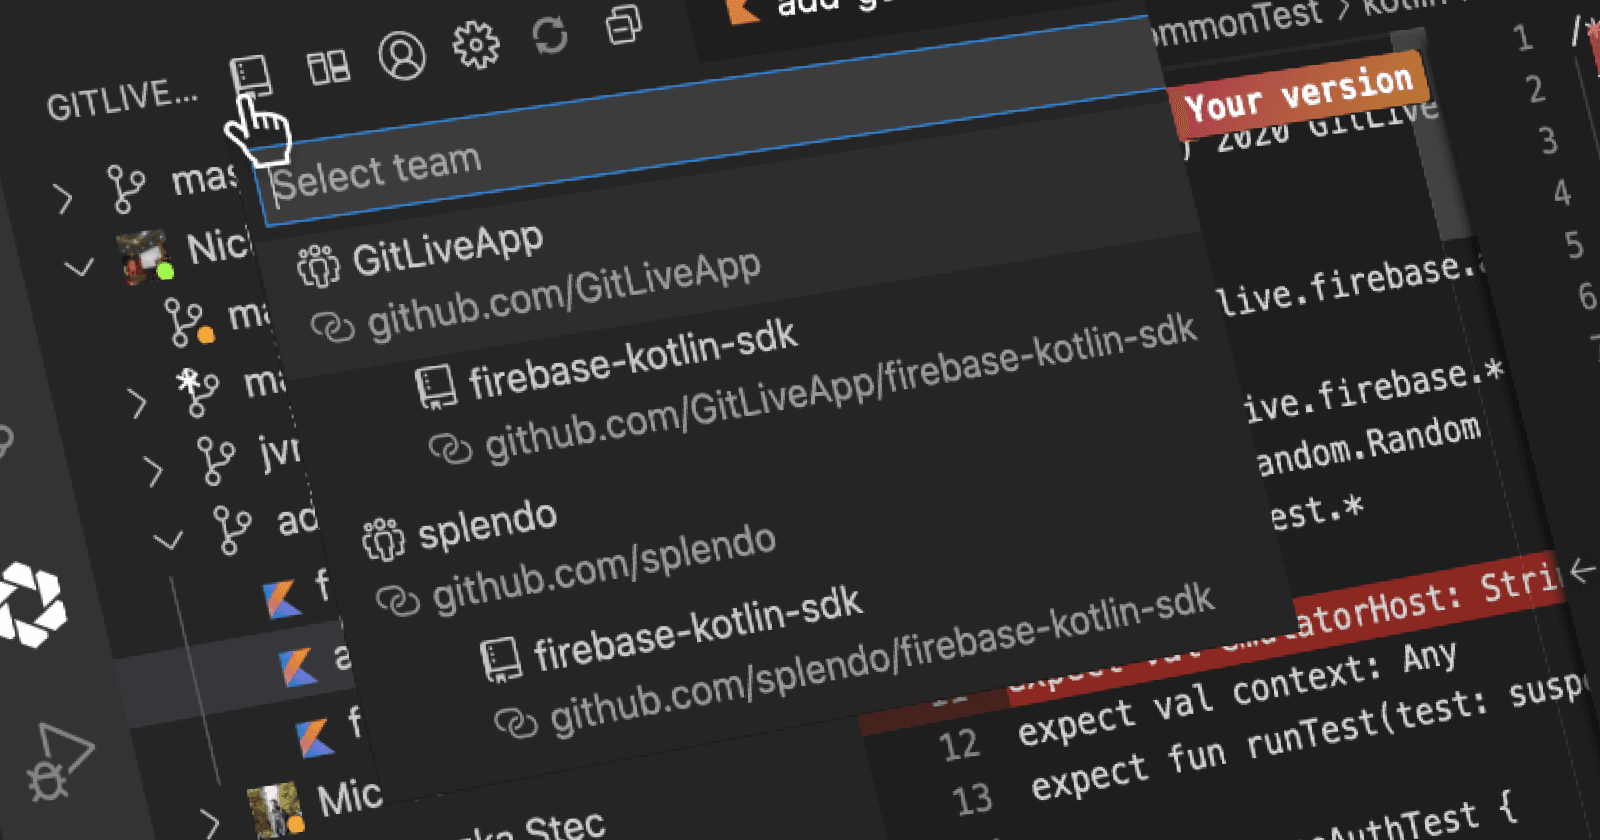Click Nic's user avatar thumbnail
1600x840 pixels.
(x=142, y=256)
